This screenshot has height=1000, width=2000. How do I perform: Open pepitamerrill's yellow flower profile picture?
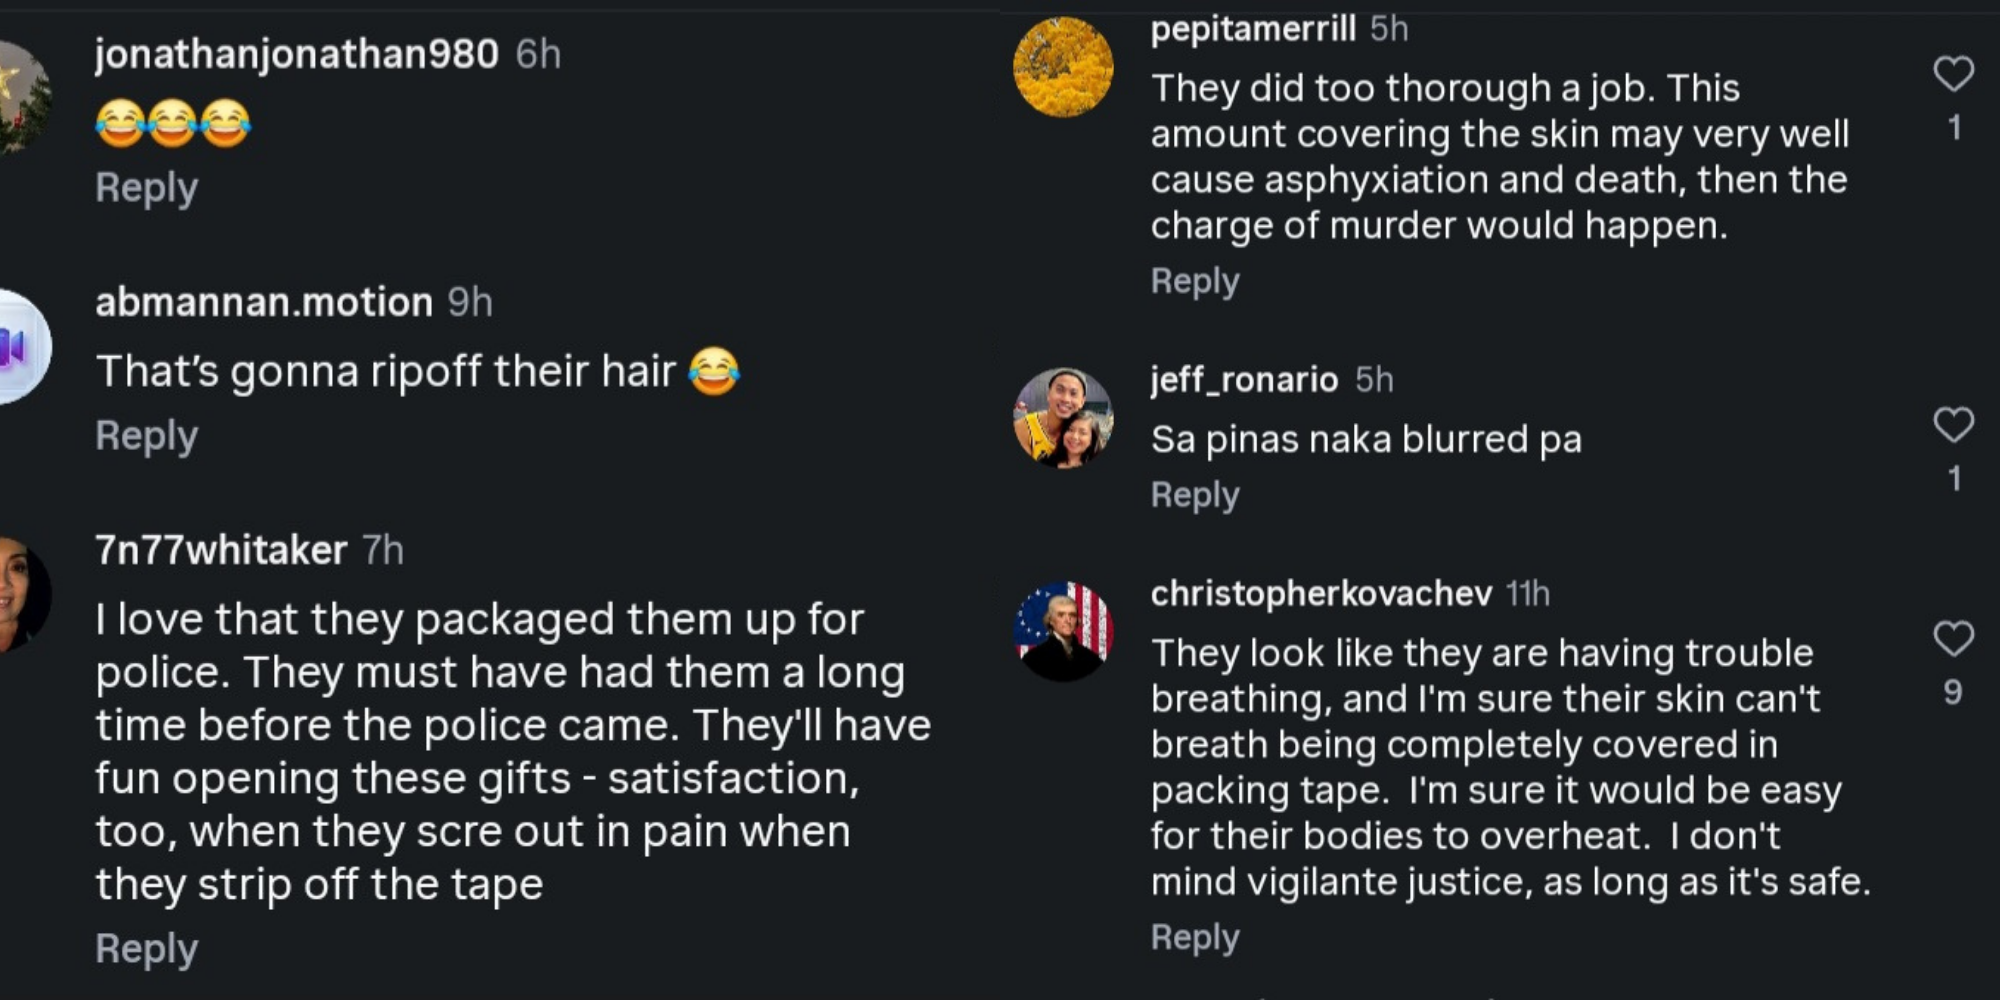1063,67
